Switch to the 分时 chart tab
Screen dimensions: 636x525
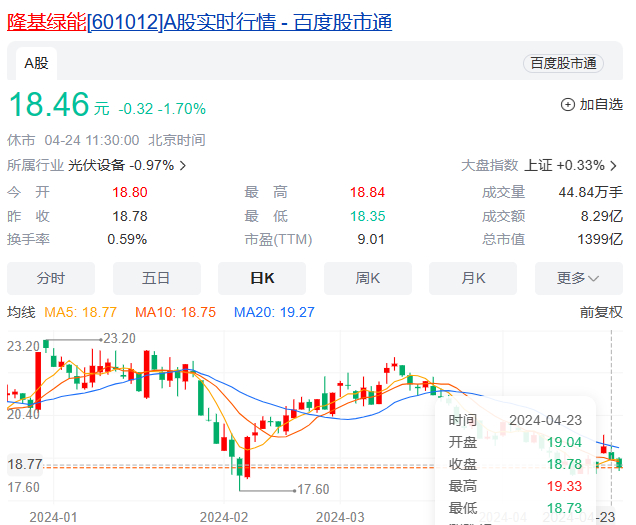tap(51, 278)
